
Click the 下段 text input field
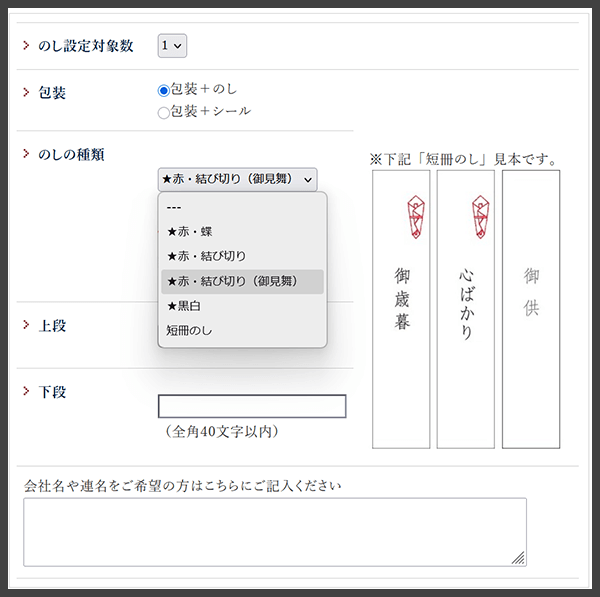[252, 406]
